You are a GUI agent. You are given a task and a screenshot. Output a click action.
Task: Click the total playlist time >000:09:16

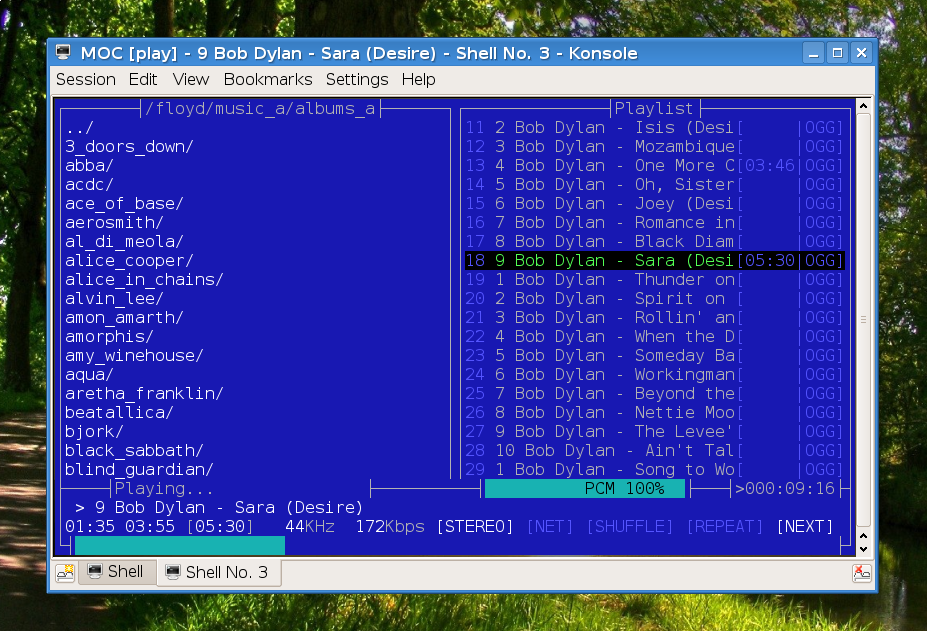tap(785, 488)
